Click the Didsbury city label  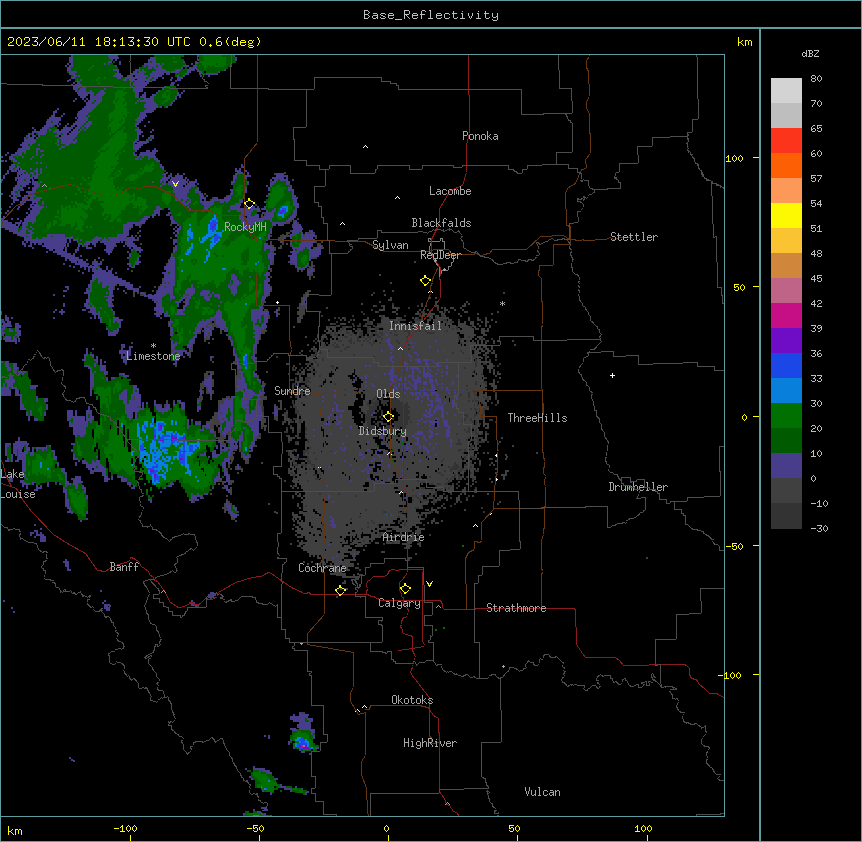point(383,431)
